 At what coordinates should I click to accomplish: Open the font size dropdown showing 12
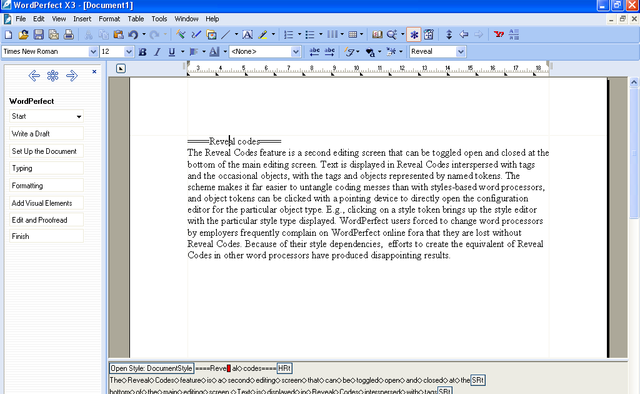pyautogui.click(x=129, y=52)
